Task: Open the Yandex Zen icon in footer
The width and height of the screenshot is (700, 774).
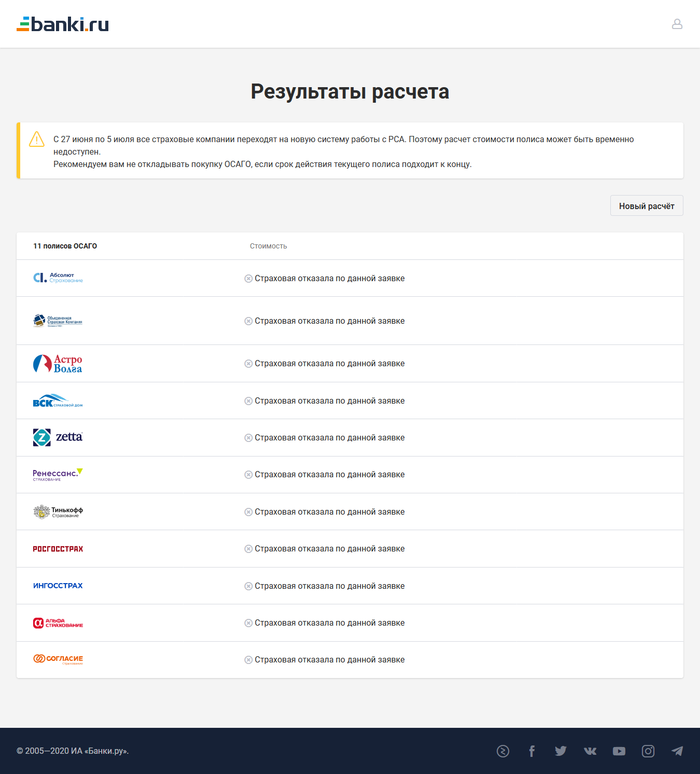Action: tap(503, 751)
